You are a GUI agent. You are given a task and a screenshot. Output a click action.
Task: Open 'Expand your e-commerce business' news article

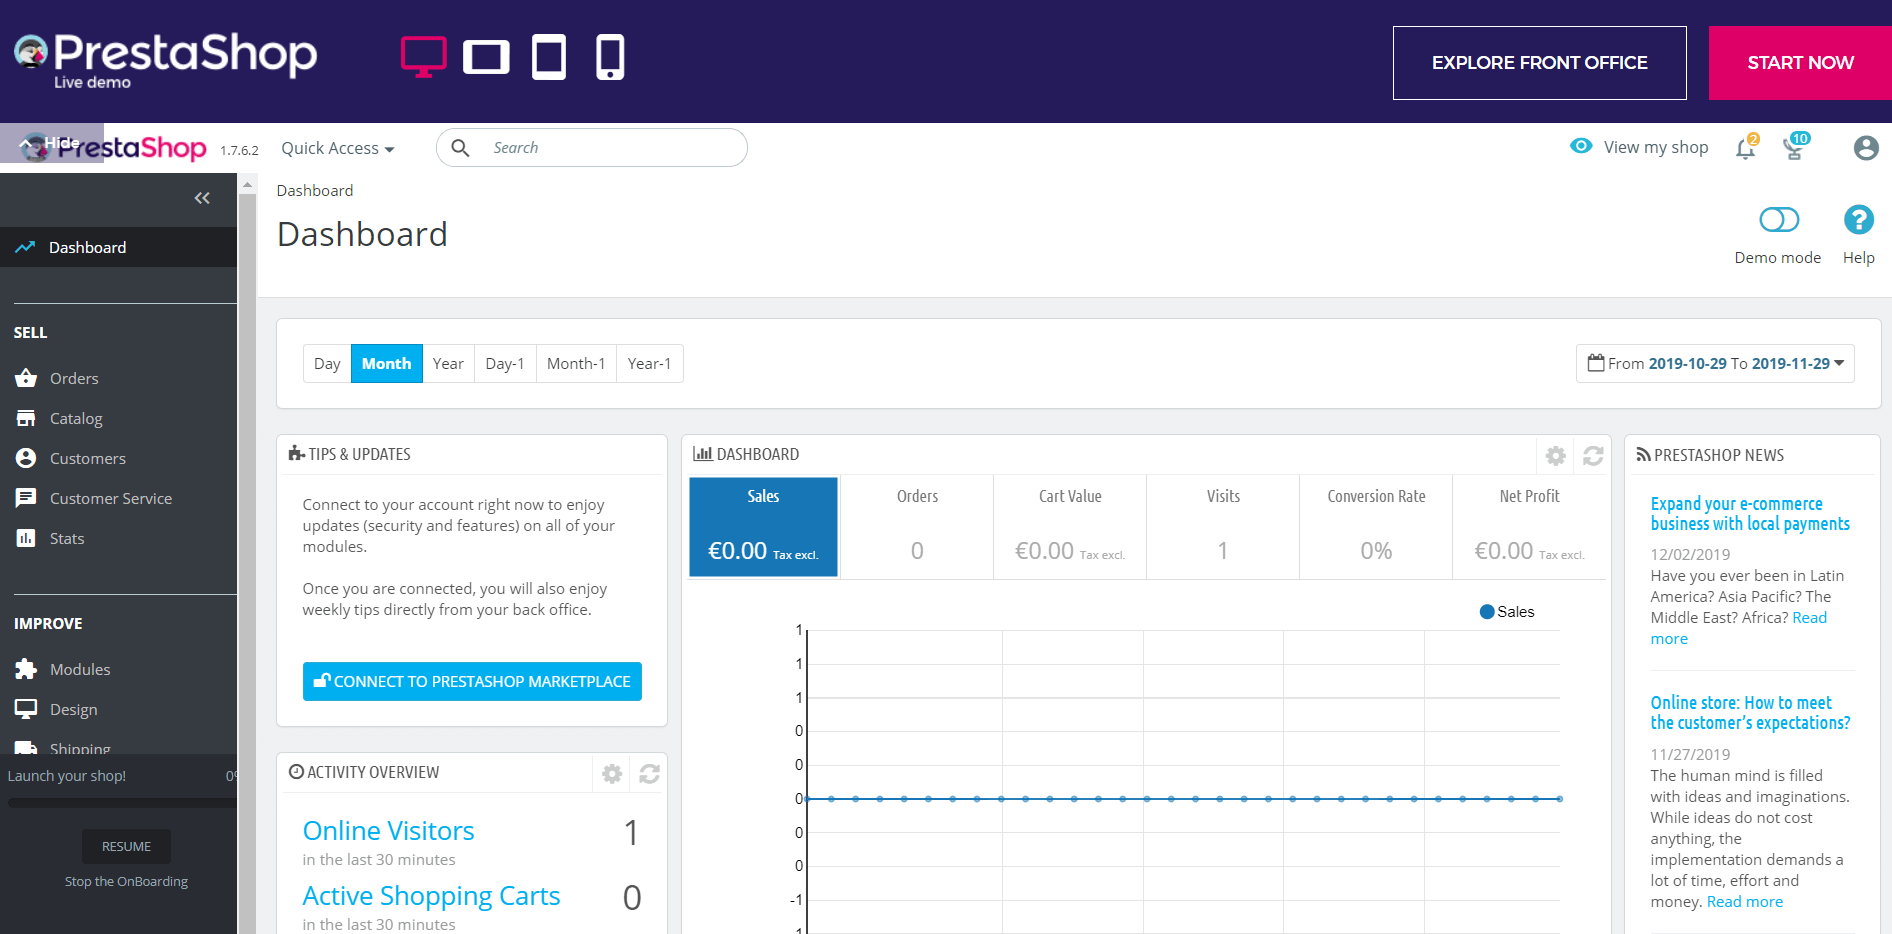point(1750,514)
